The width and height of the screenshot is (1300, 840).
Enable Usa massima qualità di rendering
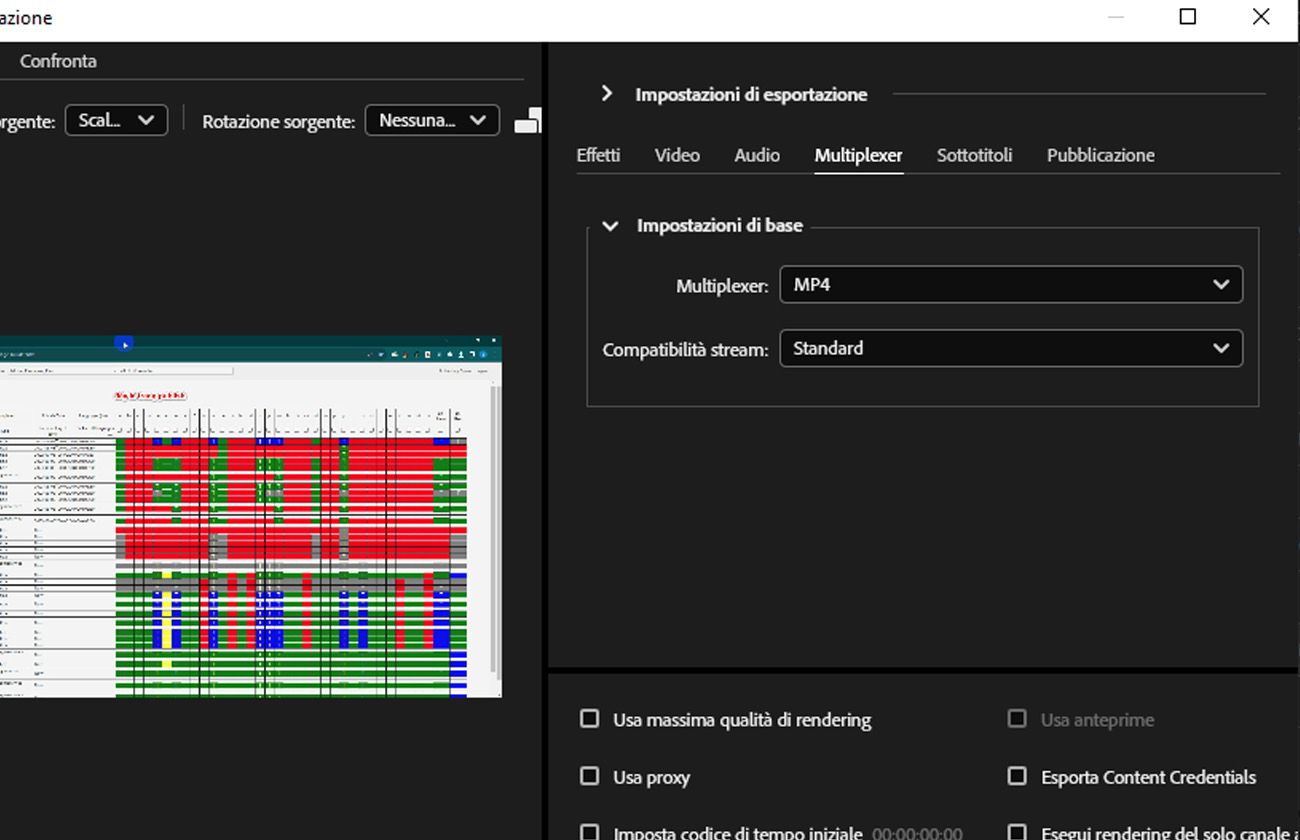click(590, 719)
